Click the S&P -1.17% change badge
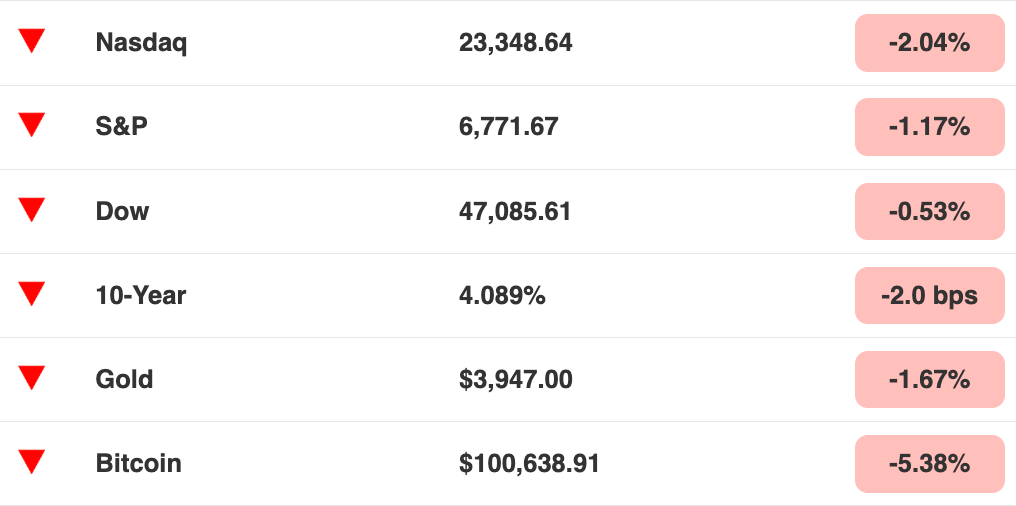The image size is (1016, 506). 929,127
